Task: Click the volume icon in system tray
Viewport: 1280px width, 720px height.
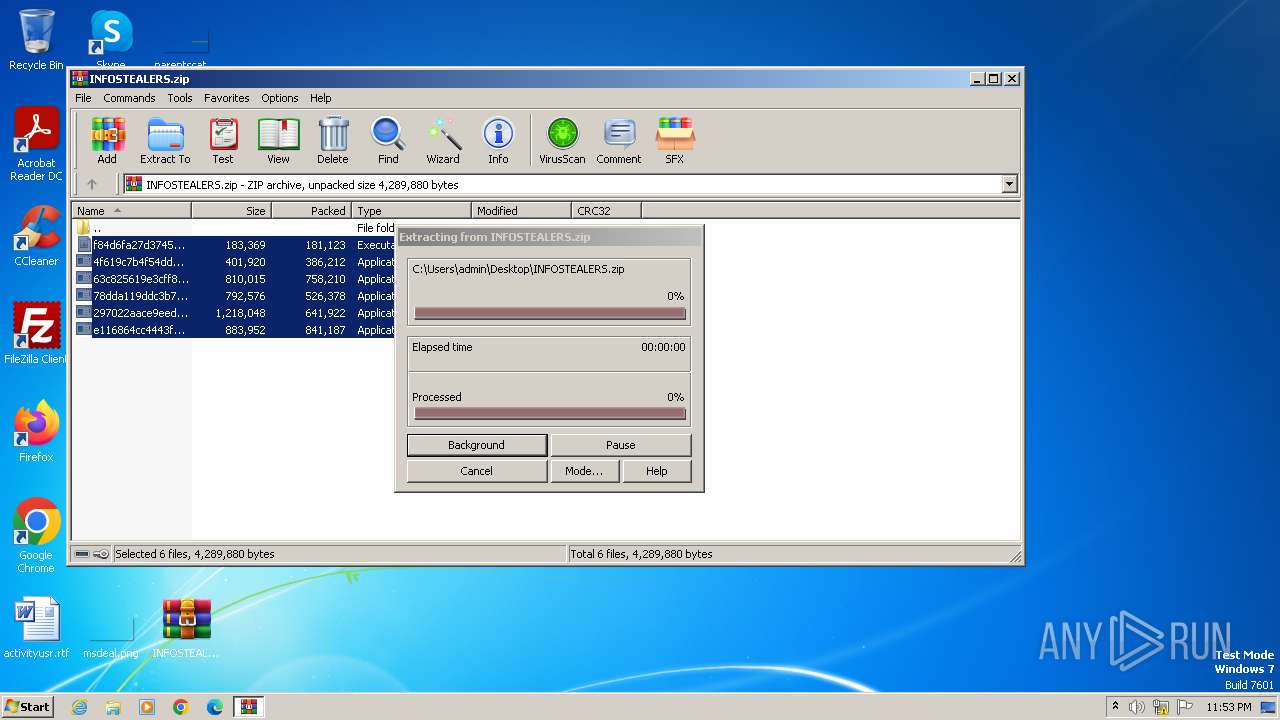Action: [1137, 707]
